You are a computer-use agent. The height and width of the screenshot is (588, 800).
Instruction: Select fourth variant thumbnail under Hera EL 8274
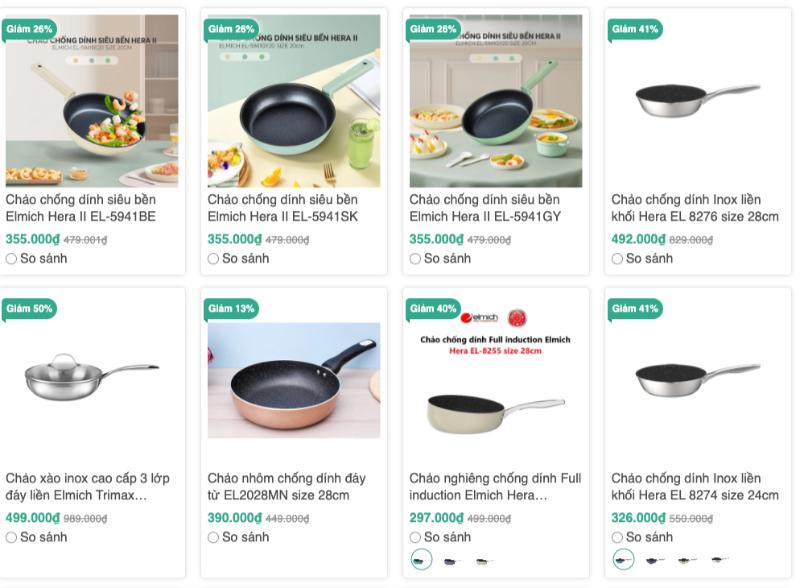point(719,560)
